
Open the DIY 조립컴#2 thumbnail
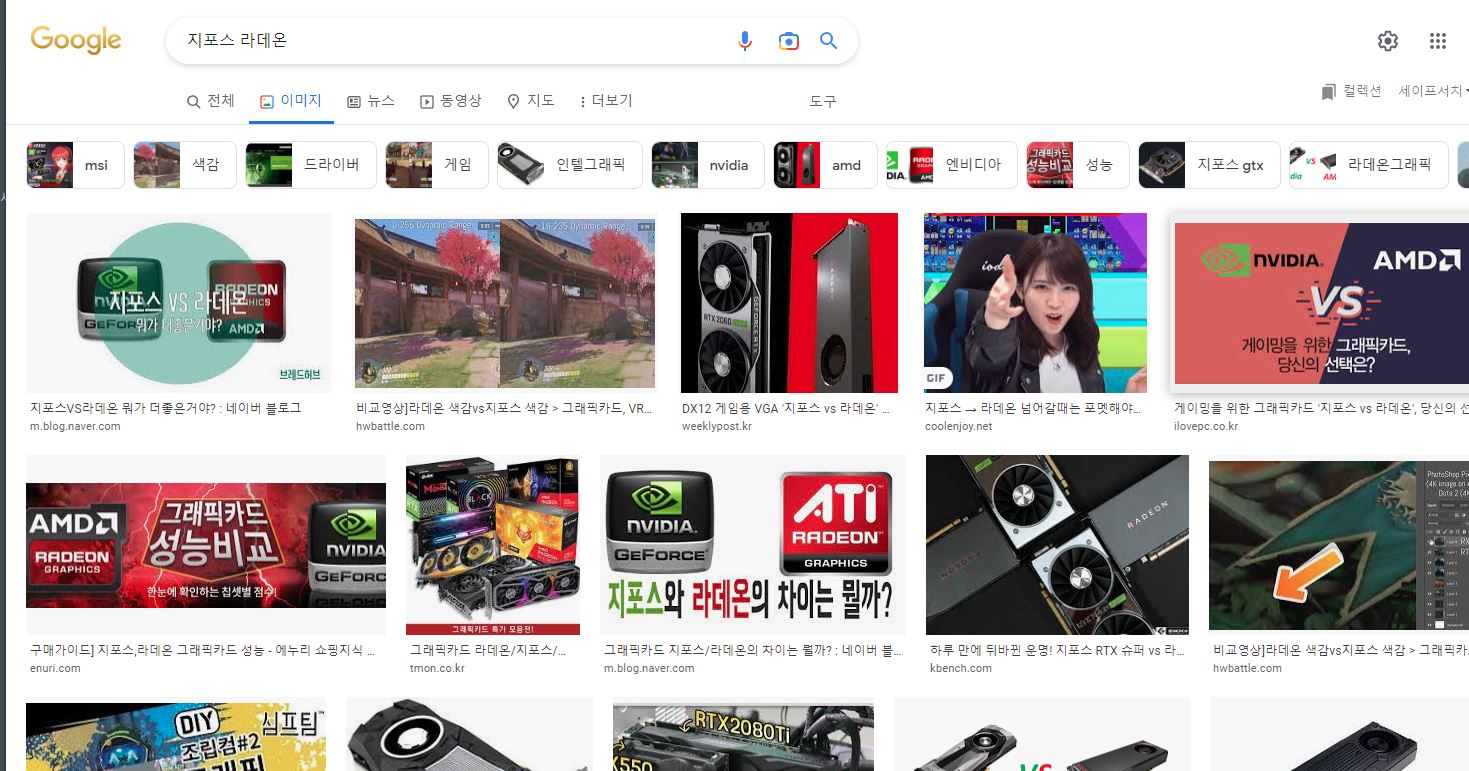[x=176, y=735]
